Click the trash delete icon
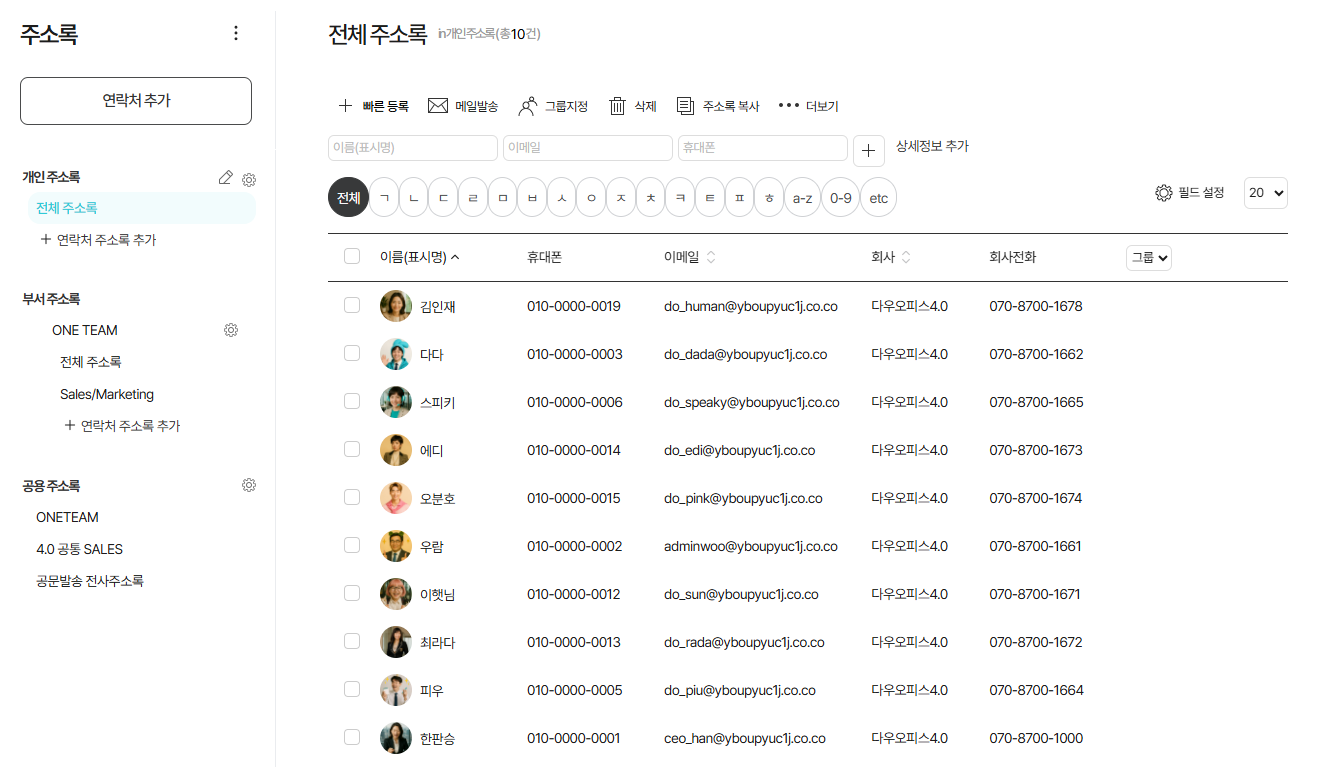 [x=618, y=106]
